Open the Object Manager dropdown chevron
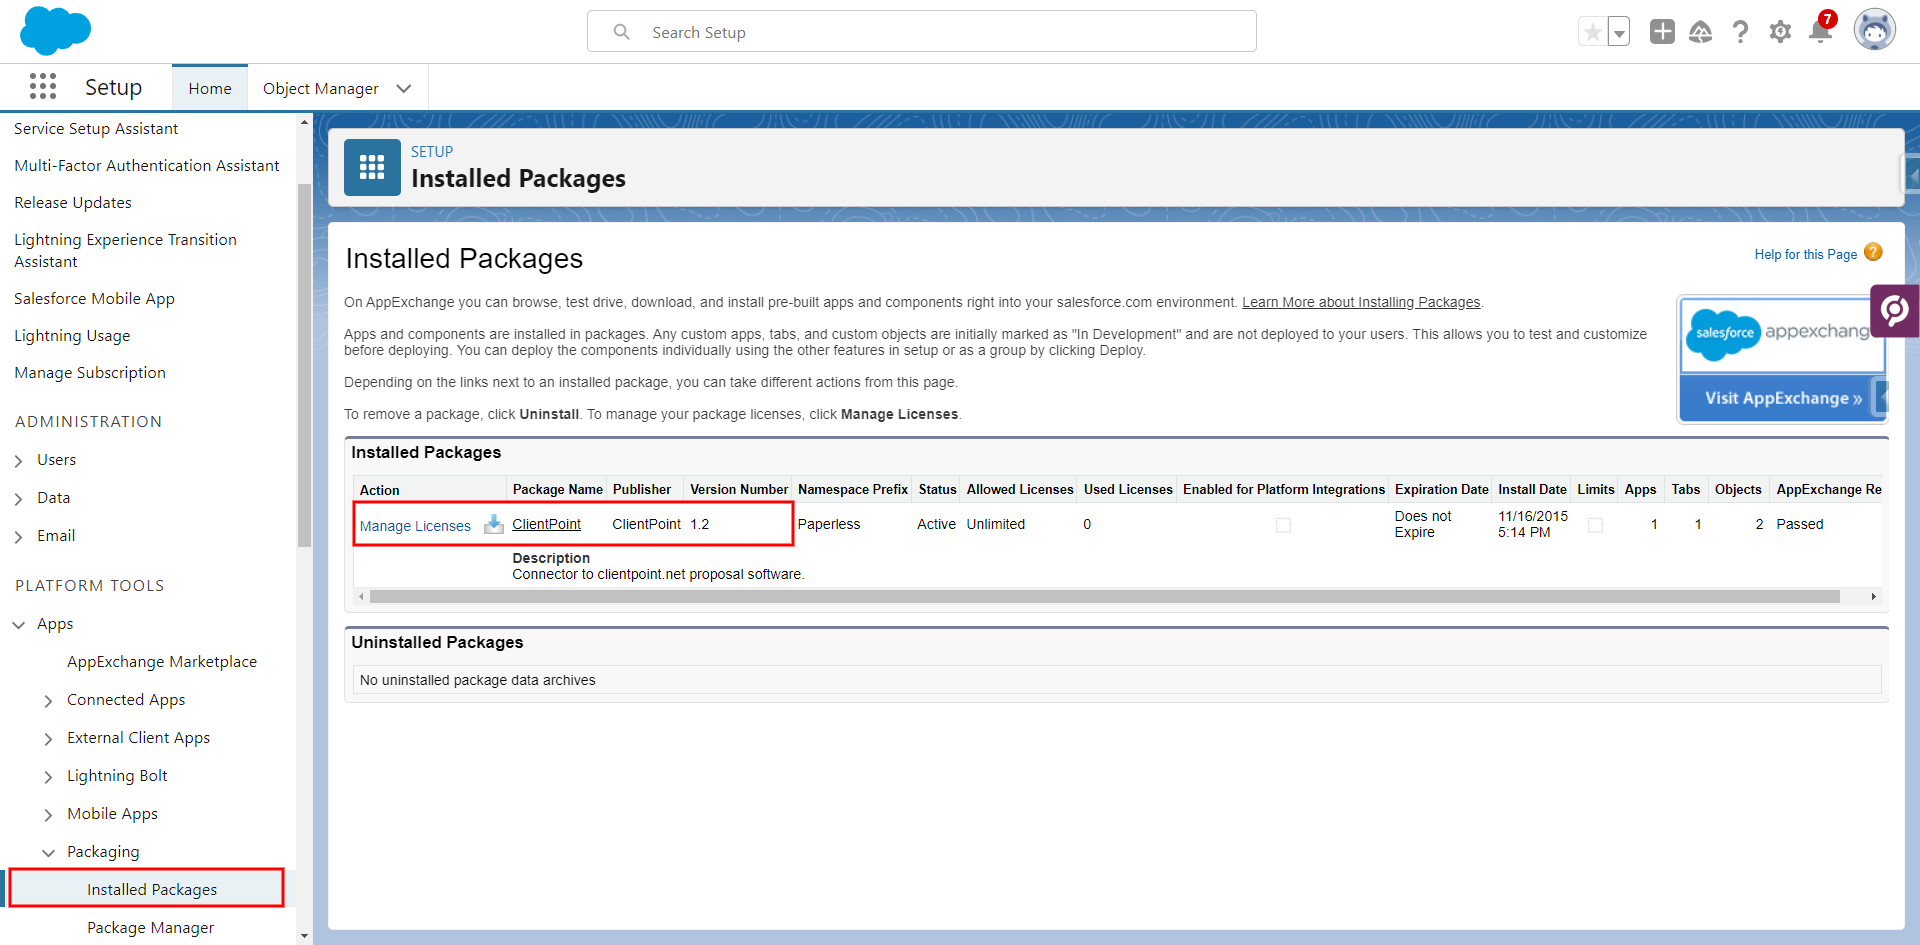 tap(404, 88)
